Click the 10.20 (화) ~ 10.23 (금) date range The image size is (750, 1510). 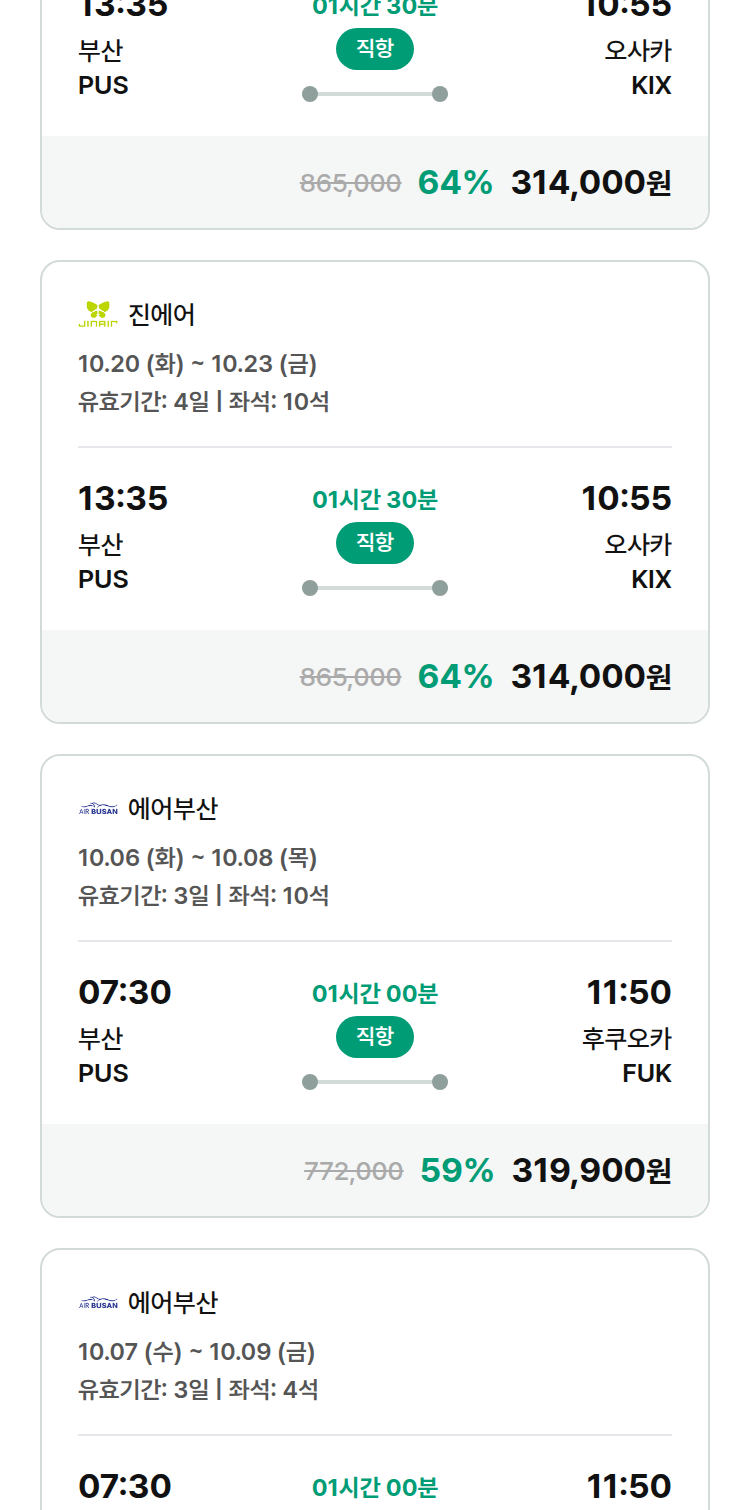[x=198, y=364]
